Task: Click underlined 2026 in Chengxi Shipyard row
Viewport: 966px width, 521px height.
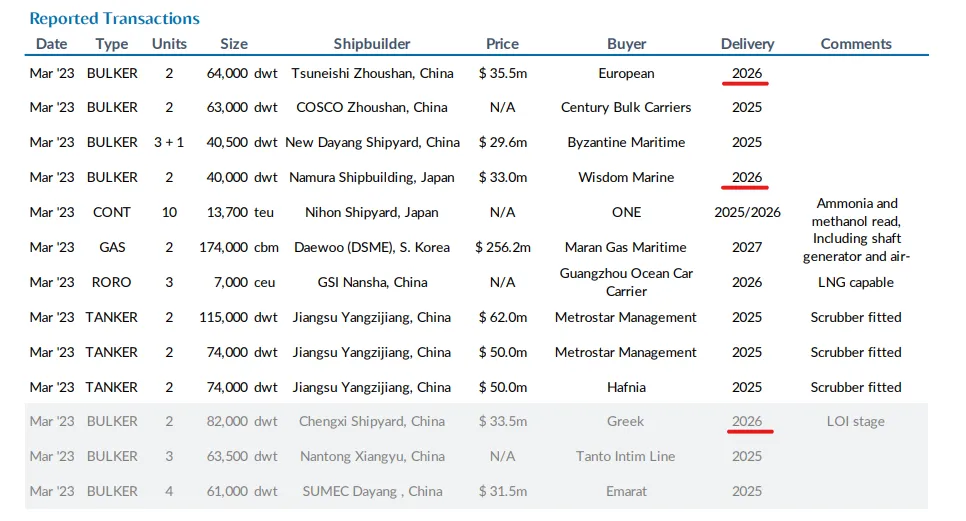Action: (x=747, y=421)
